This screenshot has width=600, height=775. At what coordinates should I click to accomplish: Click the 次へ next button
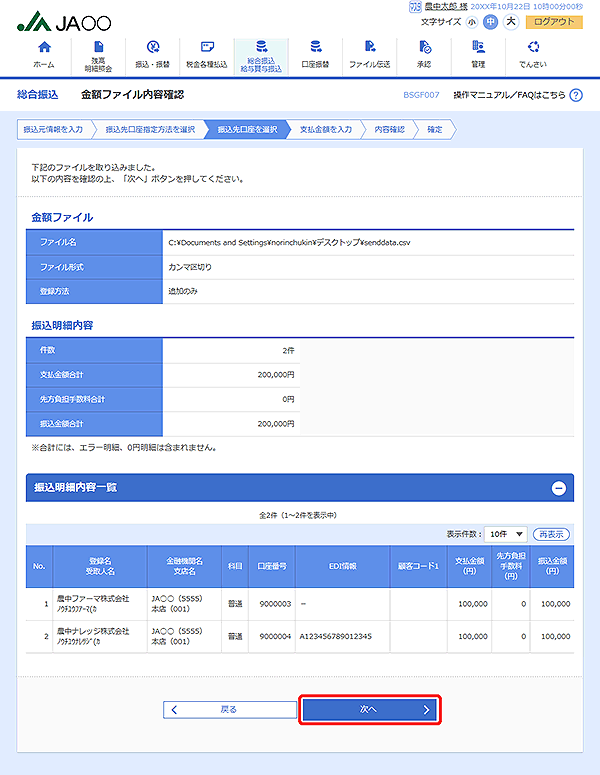click(x=370, y=710)
